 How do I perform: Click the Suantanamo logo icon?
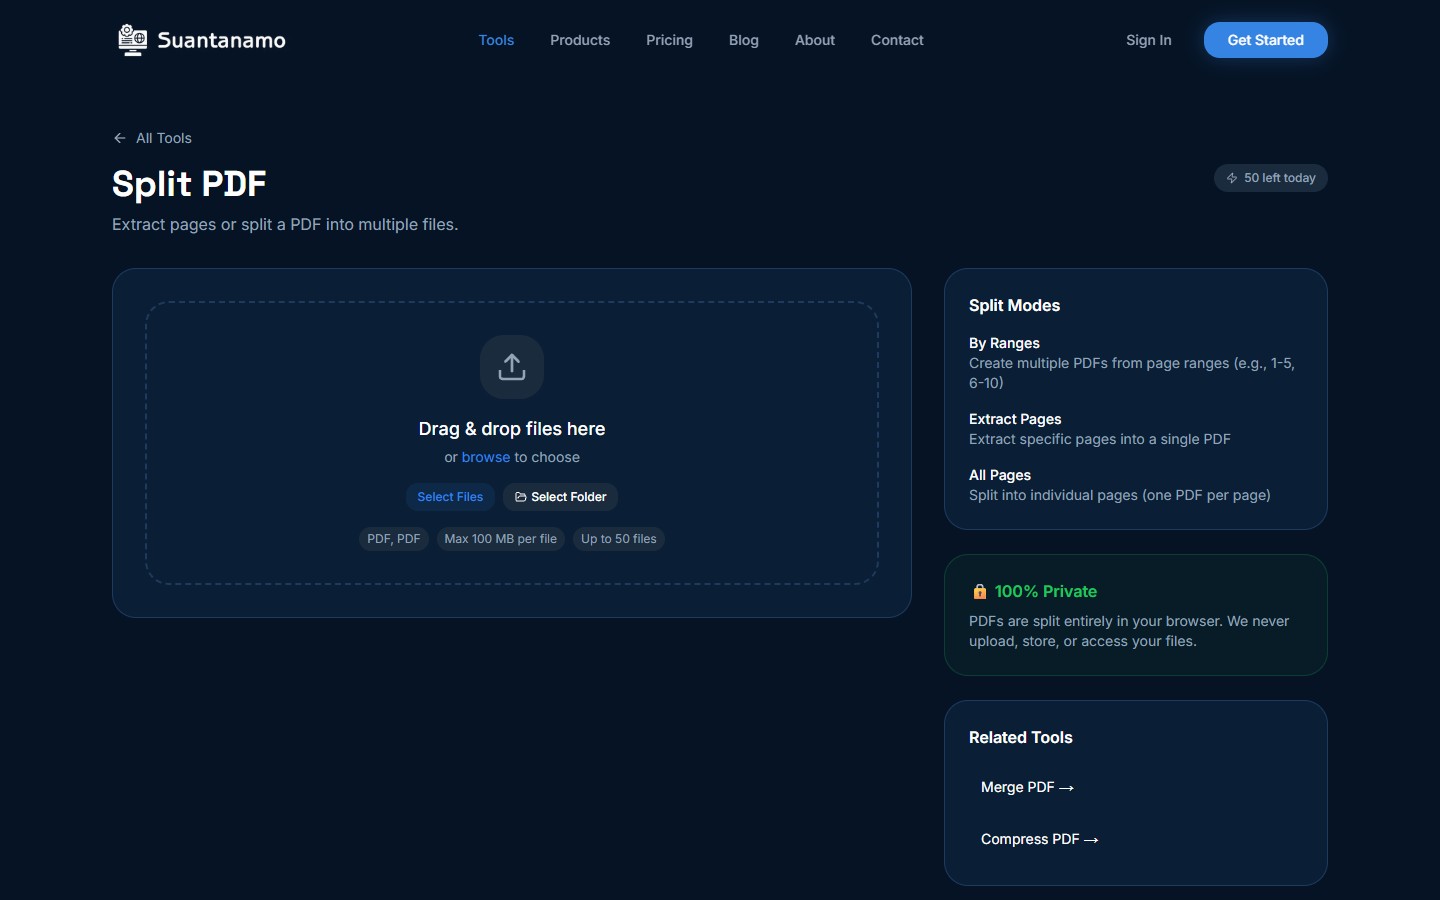pyautogui.click(x=132, y=40)
